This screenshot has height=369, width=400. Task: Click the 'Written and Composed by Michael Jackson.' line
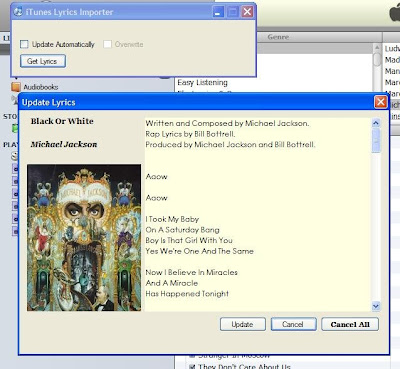[x=227, y=123]
